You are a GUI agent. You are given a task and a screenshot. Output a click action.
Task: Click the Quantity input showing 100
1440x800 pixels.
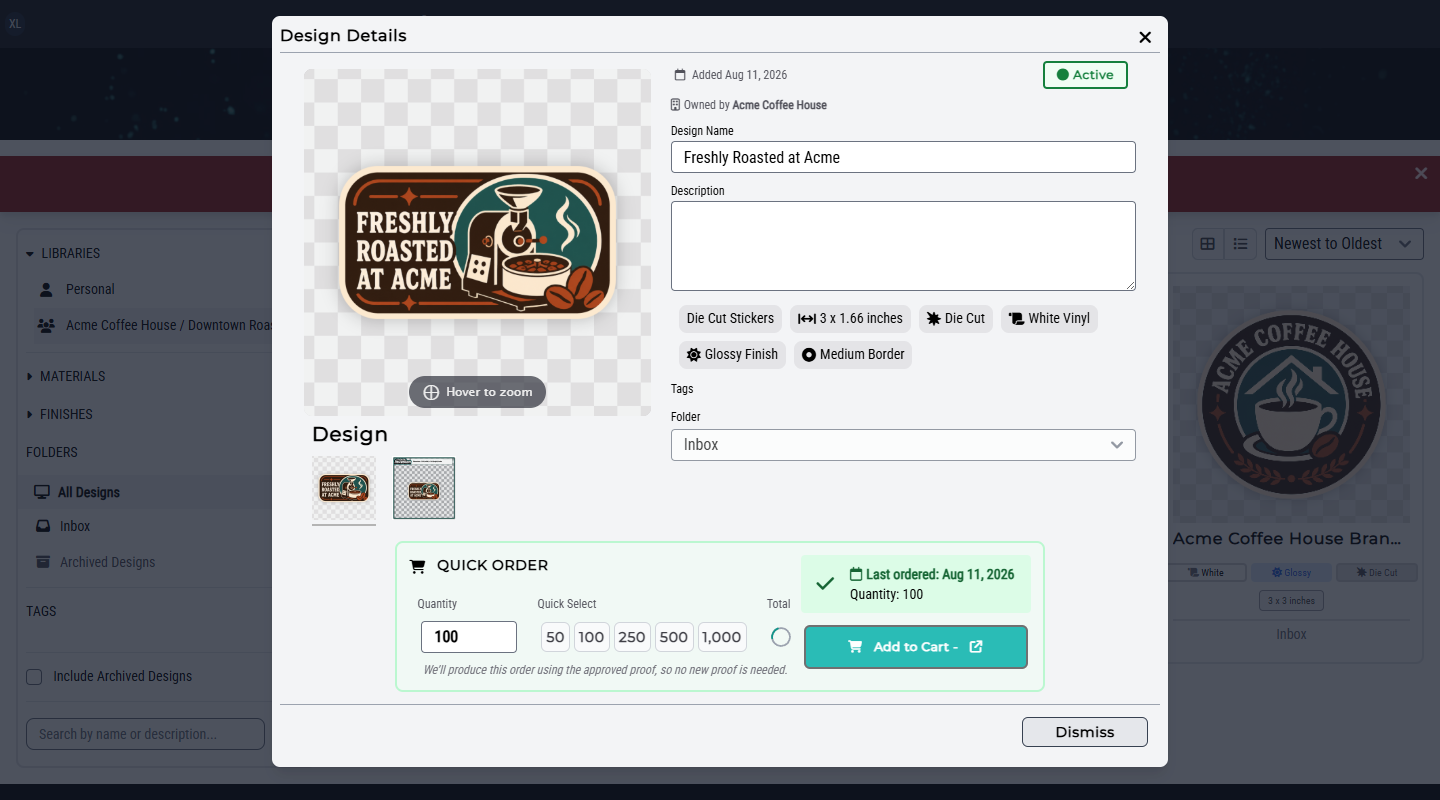click(x=469, y=637)
